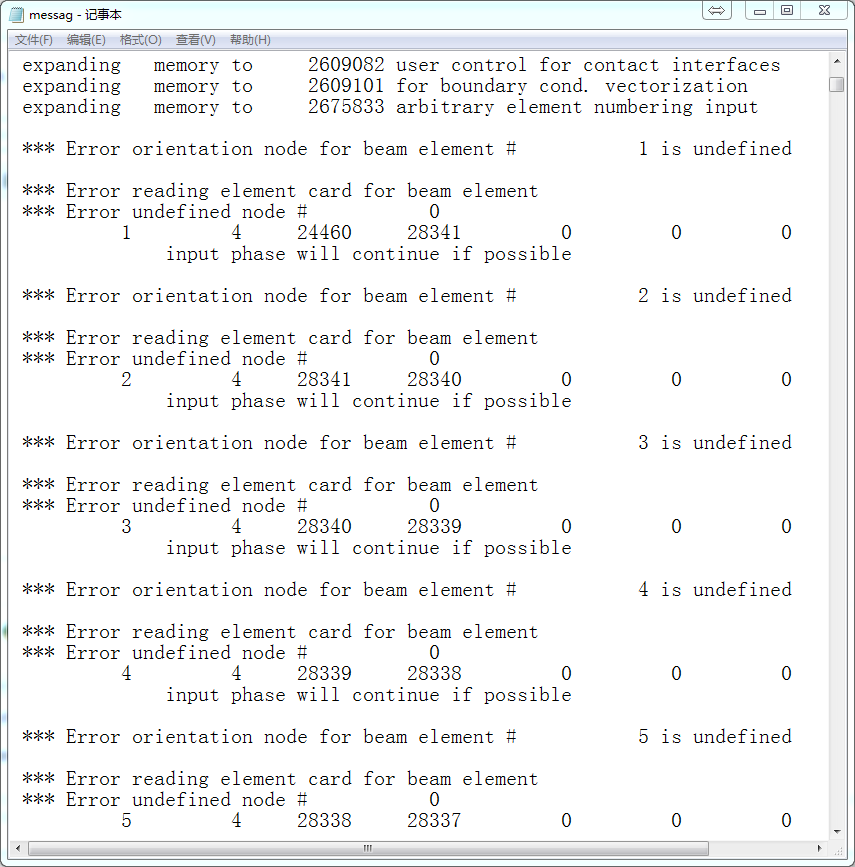Click node '28338' in element 5 row
Image resolution: width=855 pixels, height=867 pixels.
pyautogui.click(x=324, y=821)
